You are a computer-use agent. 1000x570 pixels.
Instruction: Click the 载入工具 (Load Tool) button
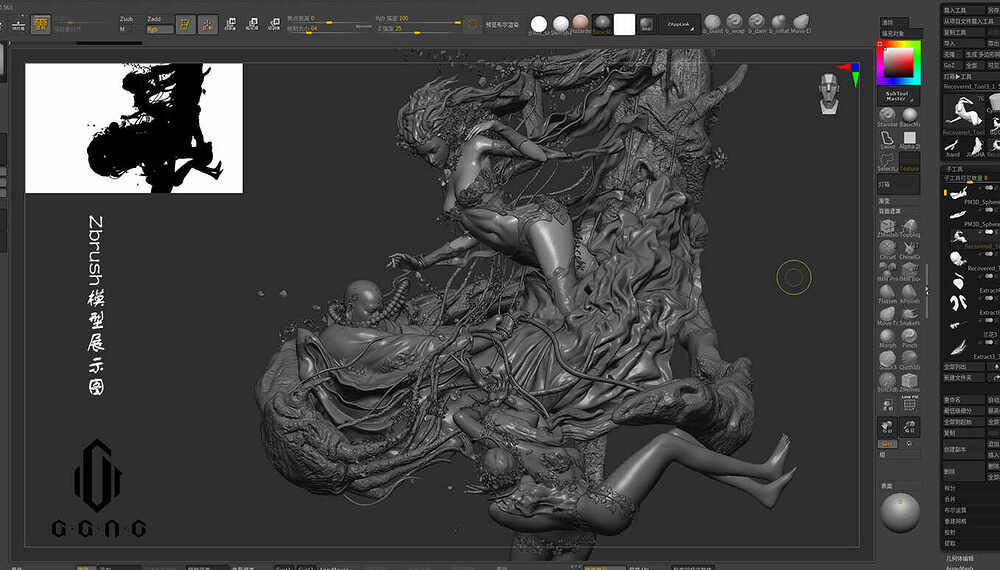pyautogui.click(x=962, y=10)
